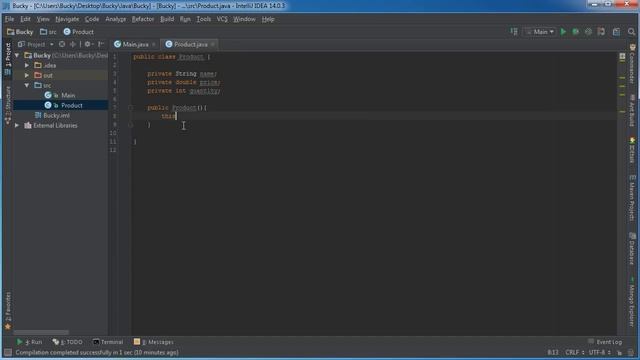
Task: Open the Refactor menu
Action: click(143, 19)
